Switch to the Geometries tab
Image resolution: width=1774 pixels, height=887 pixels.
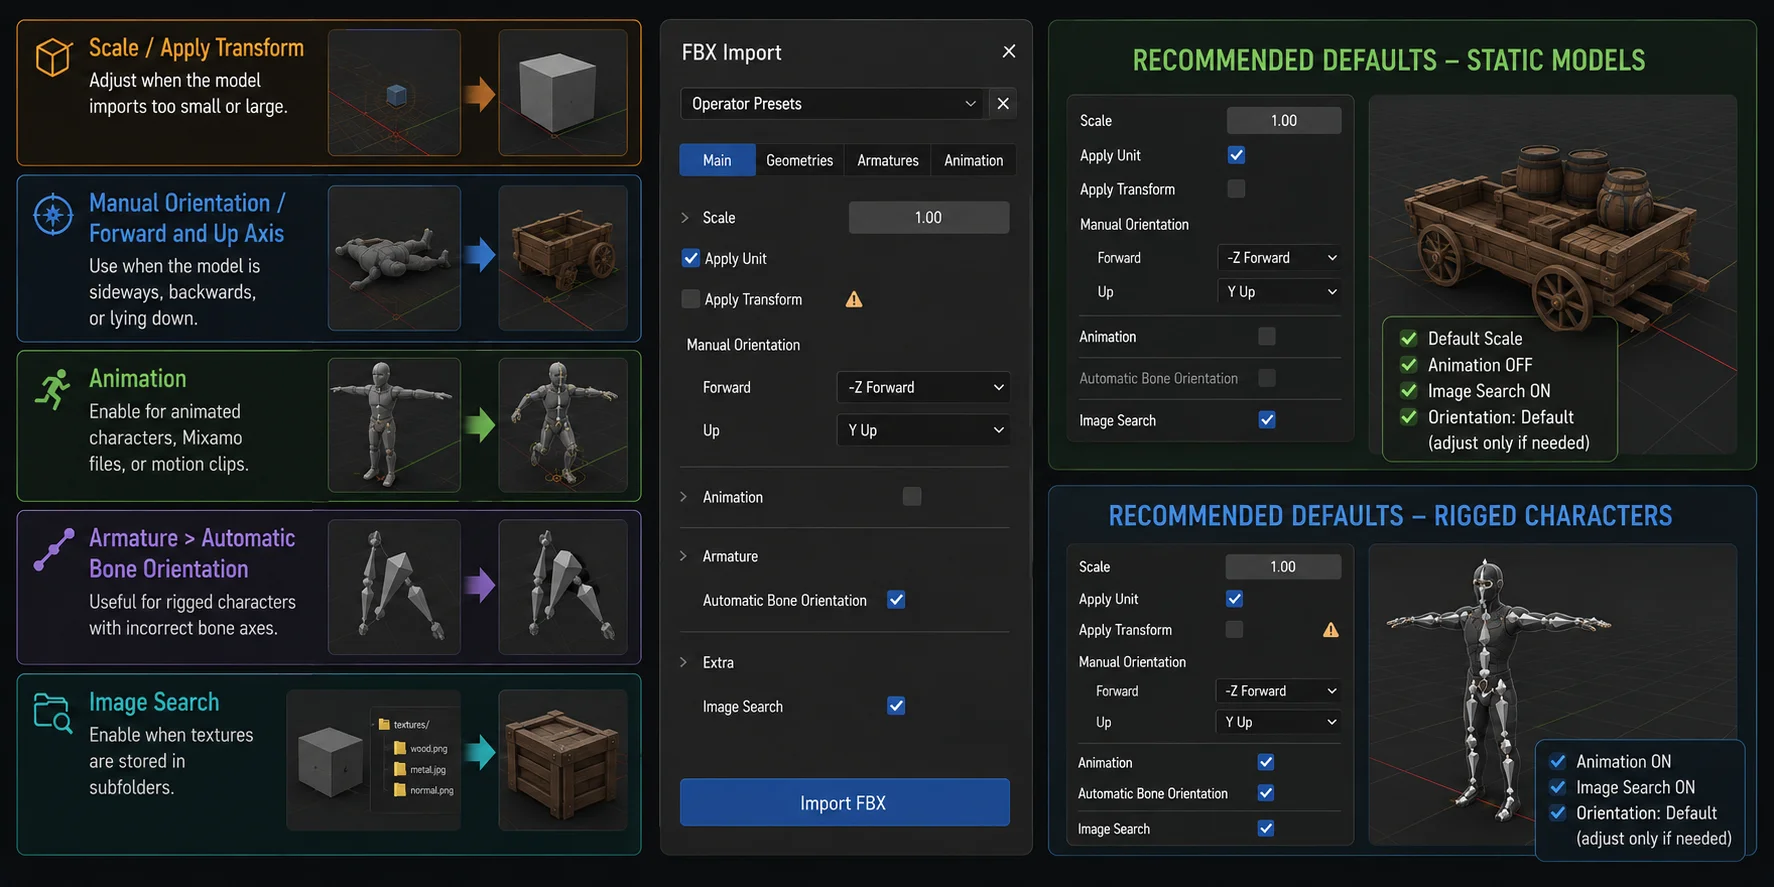[x=799, y=160]
